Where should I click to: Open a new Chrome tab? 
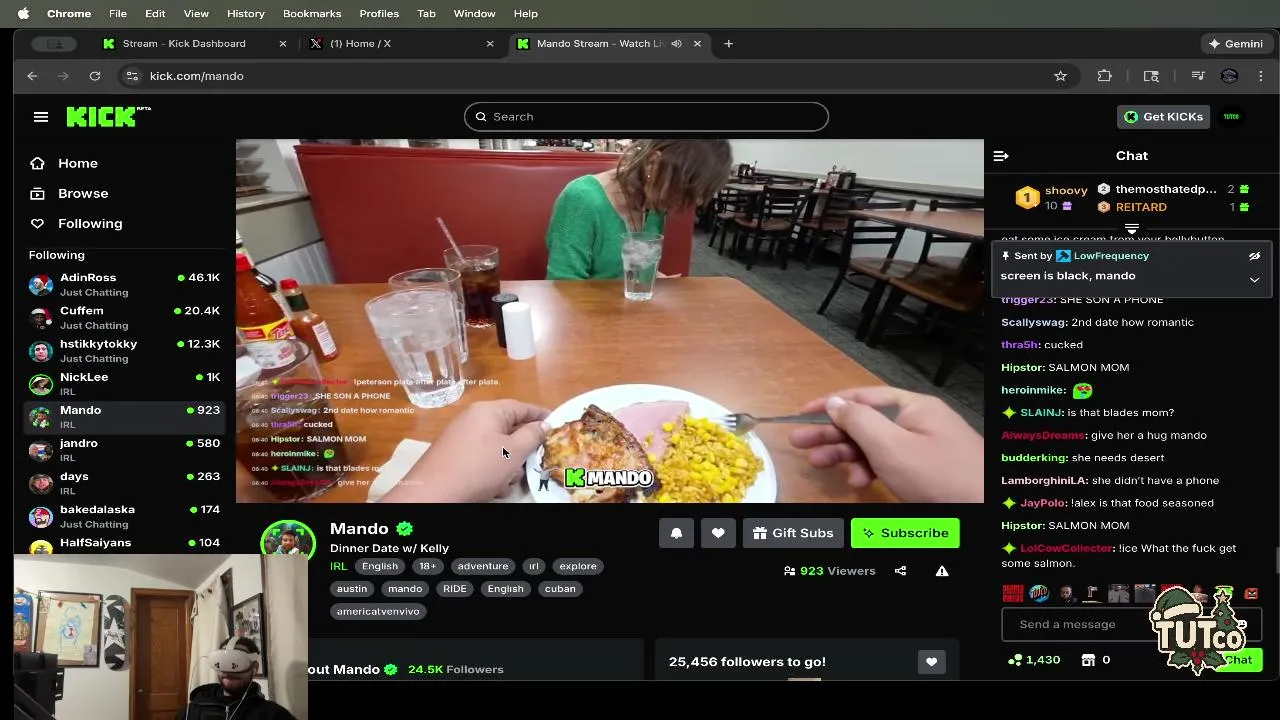[729, 44]
